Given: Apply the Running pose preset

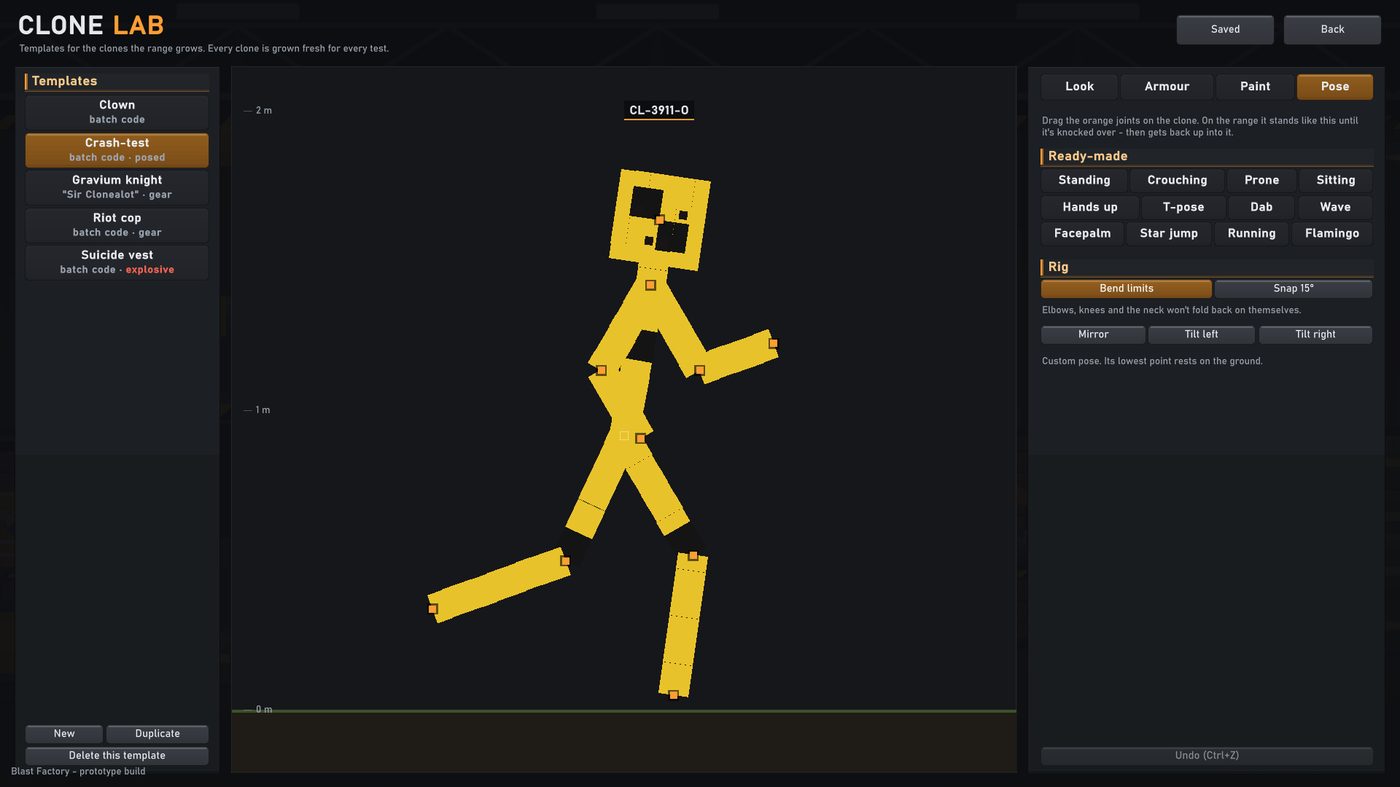Looking at the screenshot, I should click(1252, 234).
